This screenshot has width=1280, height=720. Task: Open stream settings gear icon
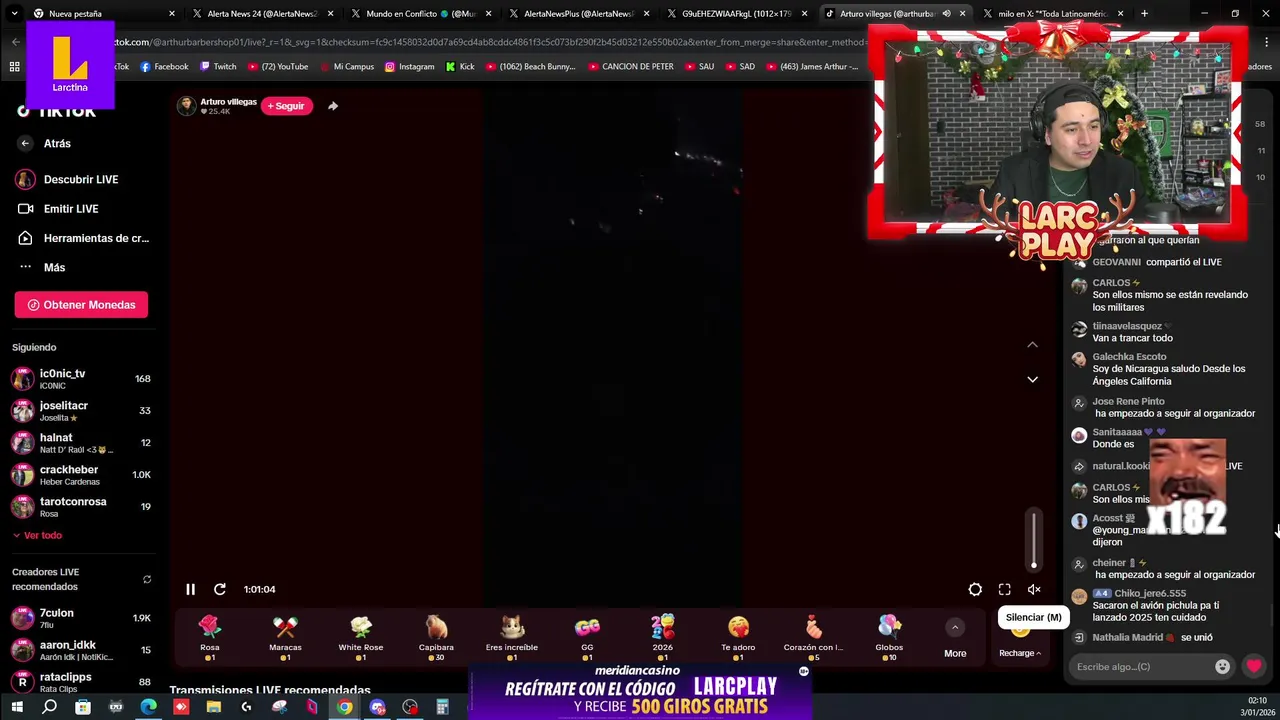tap(975, 590)
